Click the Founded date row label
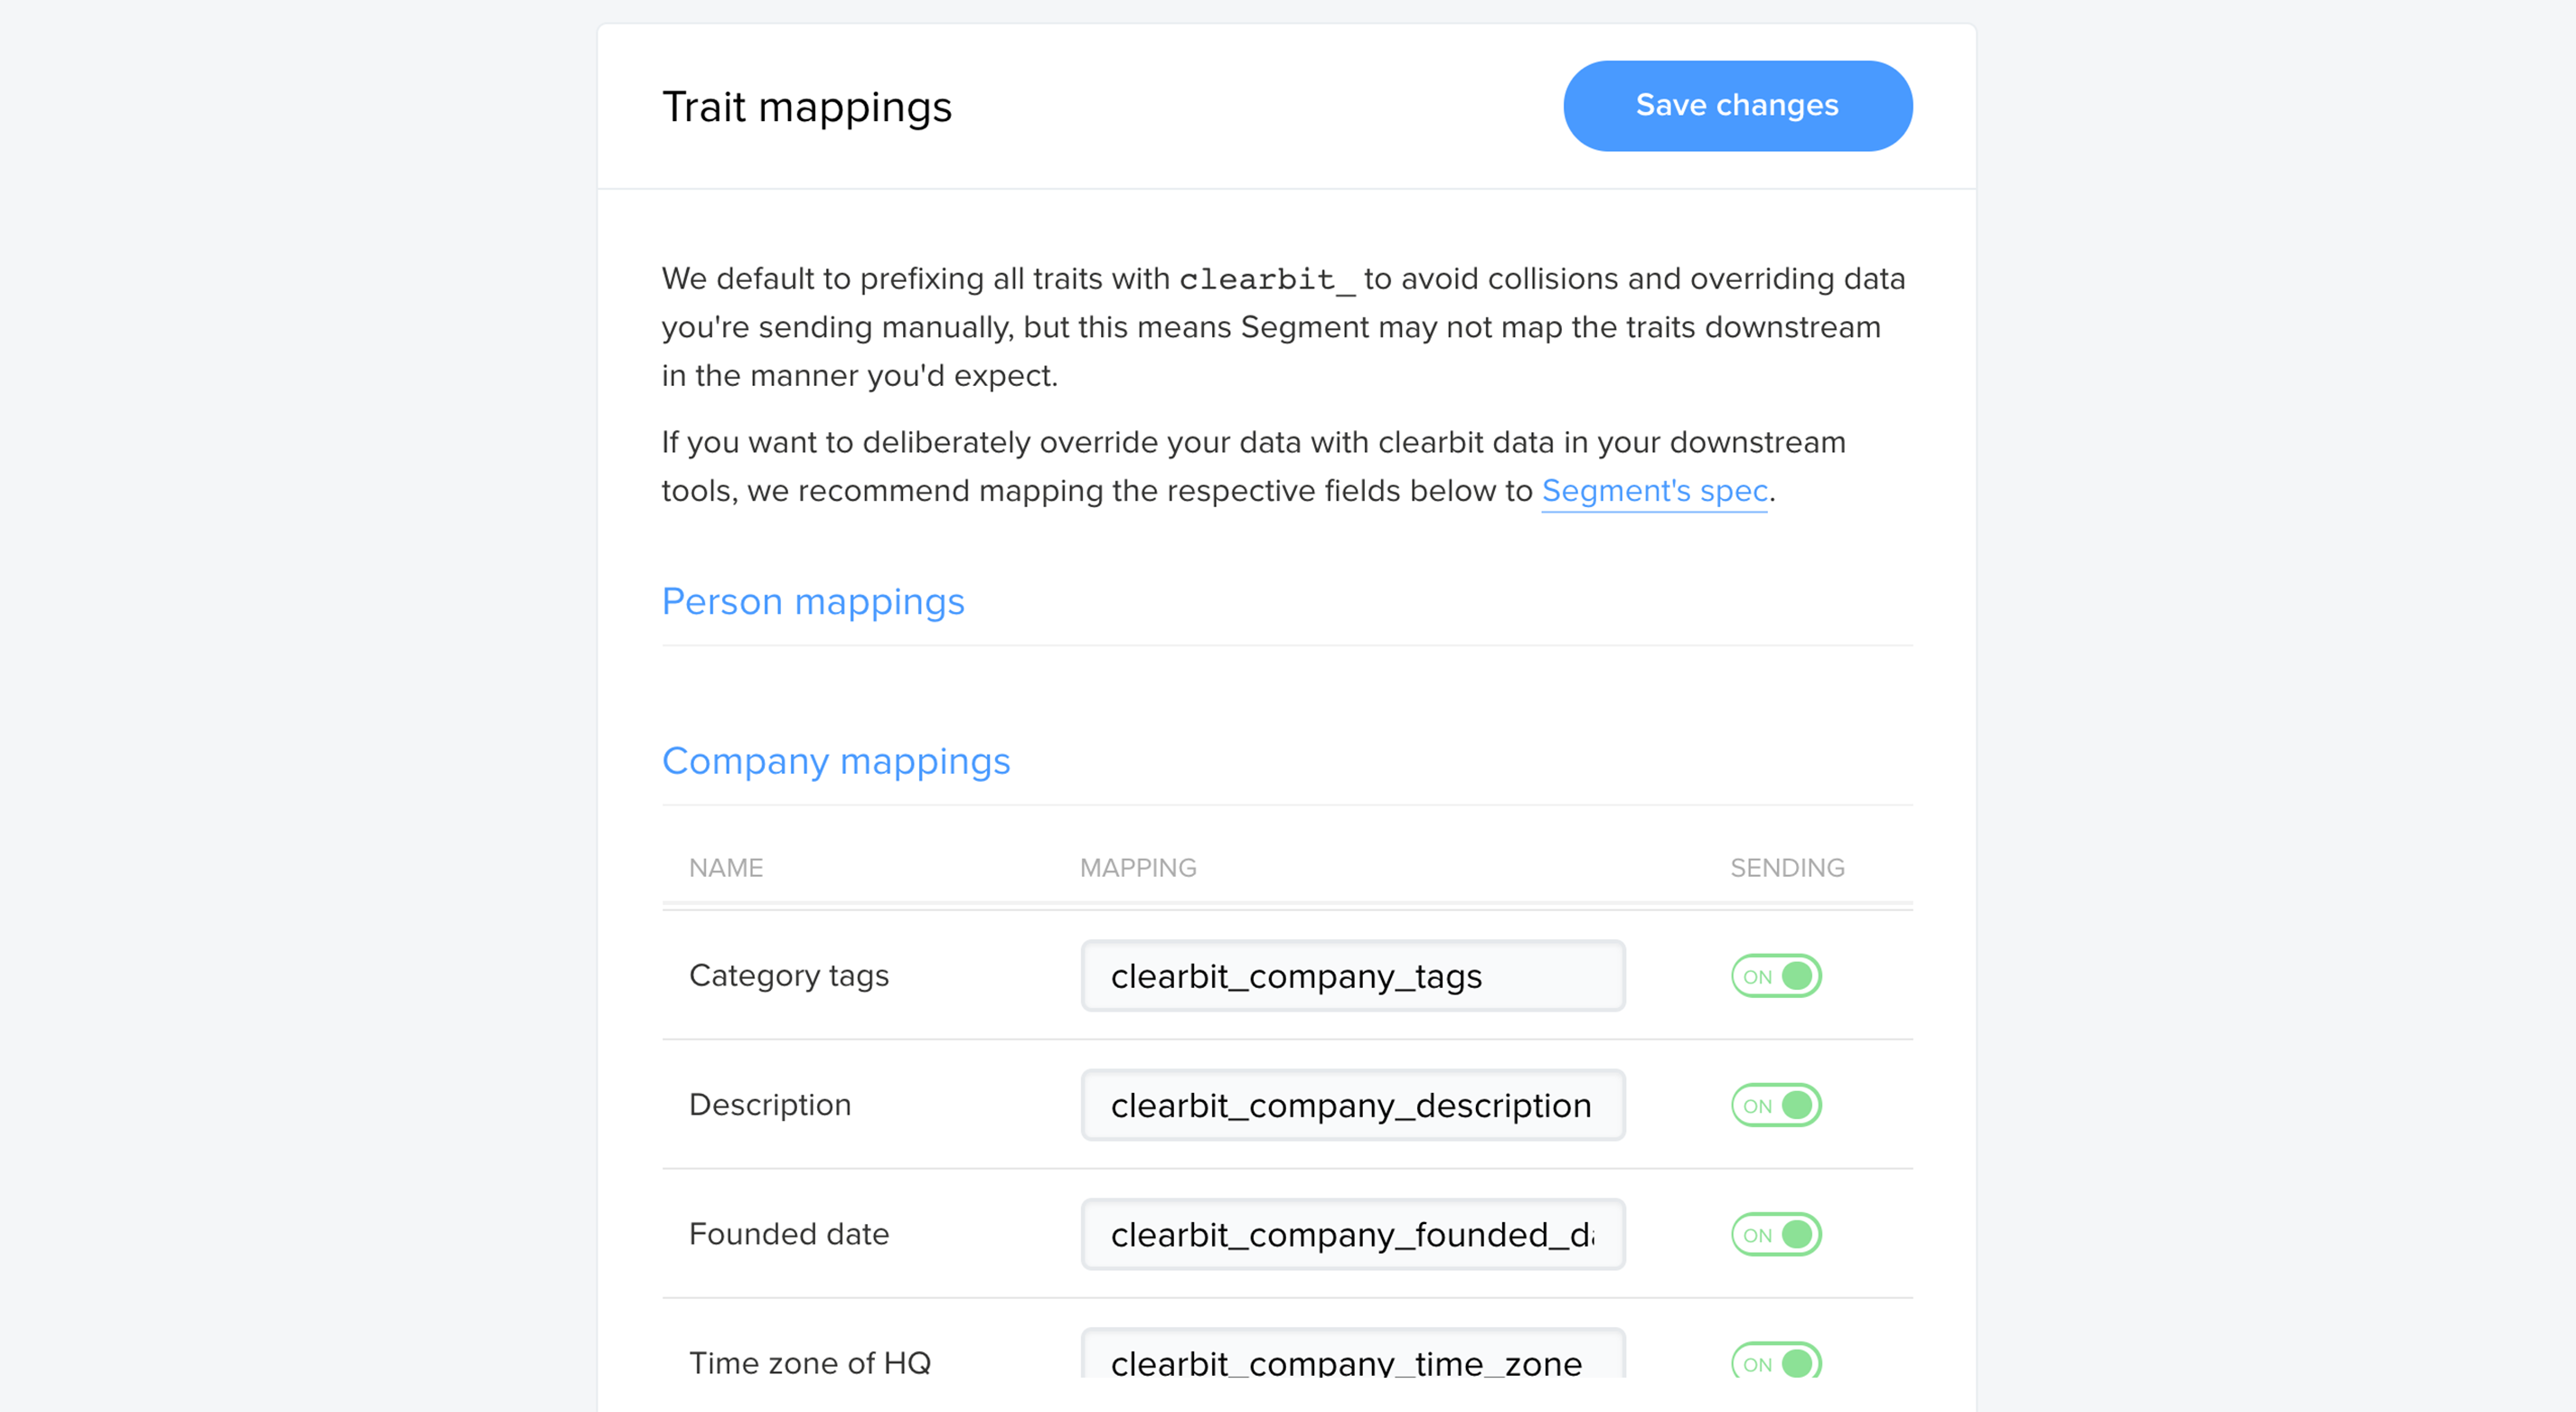 (x=789, y=1234)
